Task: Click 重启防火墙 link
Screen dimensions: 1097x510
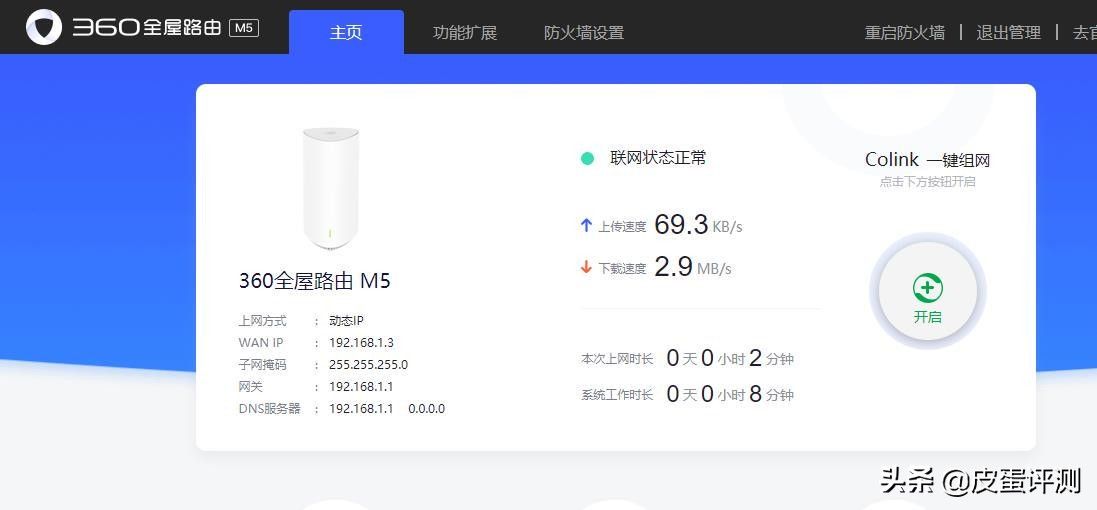Action: [x=905, y=32]
